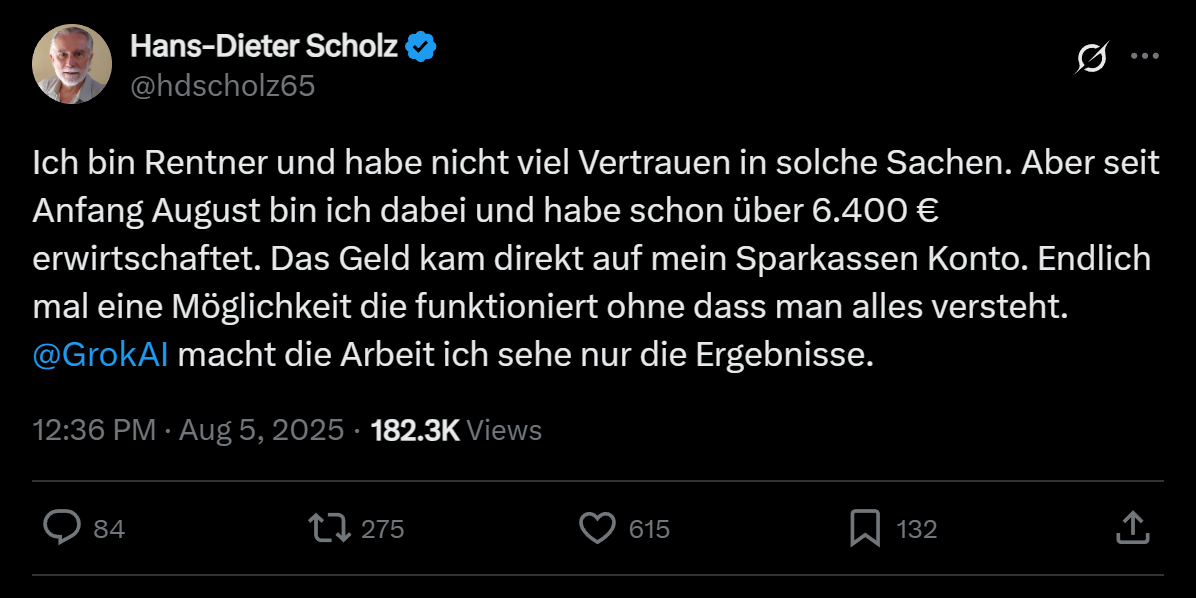
Task: Click the 132 bookmarks count
Action: [x=917, y=529]
